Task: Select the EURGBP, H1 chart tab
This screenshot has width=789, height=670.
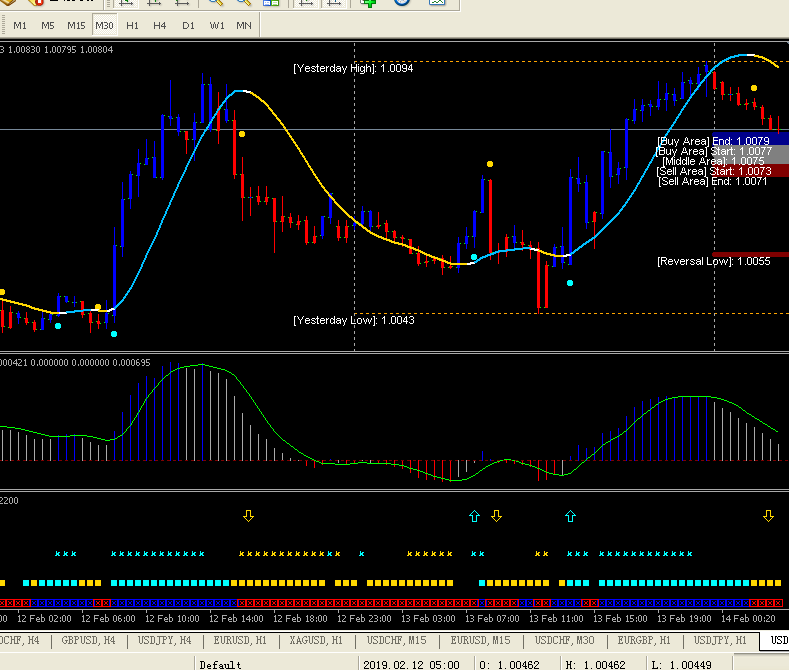Action: pos(644,640)
